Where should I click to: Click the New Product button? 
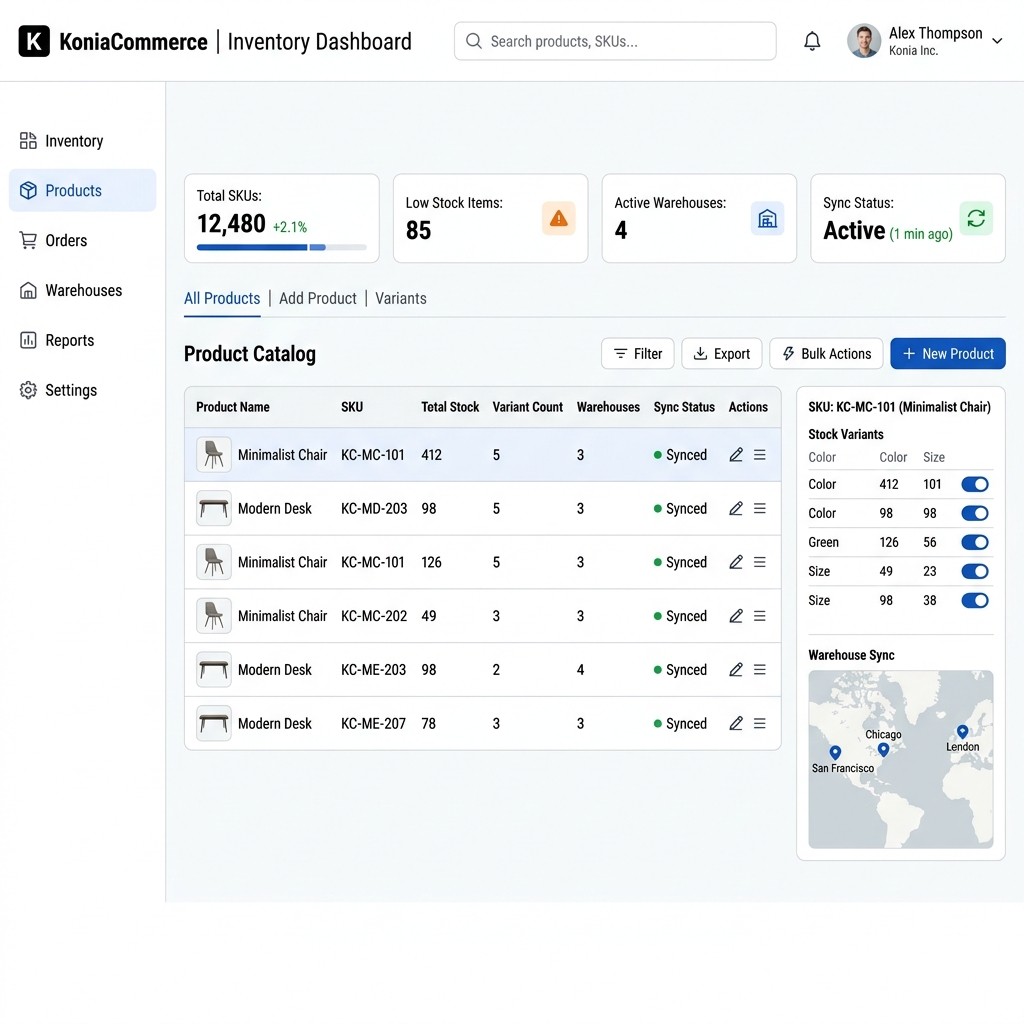(x=948, y=353)
